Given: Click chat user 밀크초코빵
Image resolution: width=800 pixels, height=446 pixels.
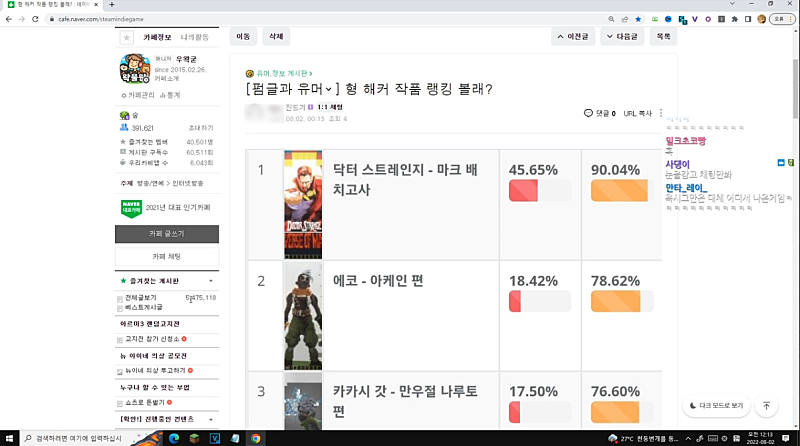Looking at the screenshot, I should pyautogui.click(x=686, y=141).
